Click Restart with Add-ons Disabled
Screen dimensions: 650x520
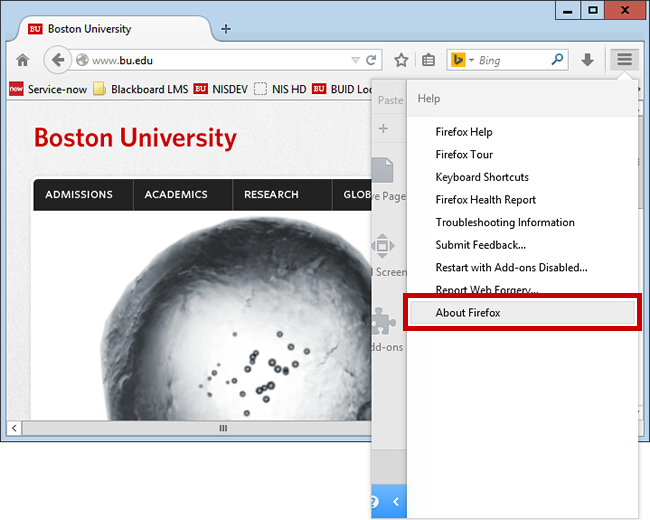tap(511, 268)
